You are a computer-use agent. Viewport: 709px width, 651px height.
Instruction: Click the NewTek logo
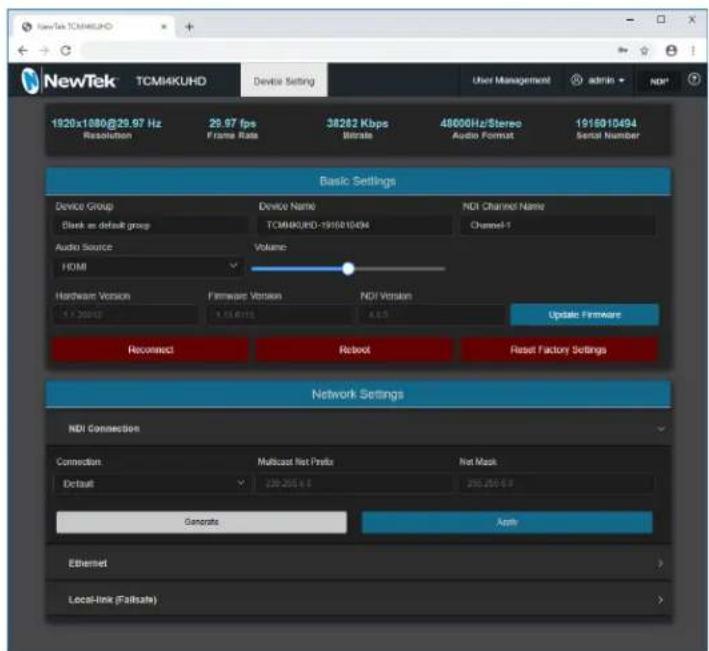click(69, 80)
